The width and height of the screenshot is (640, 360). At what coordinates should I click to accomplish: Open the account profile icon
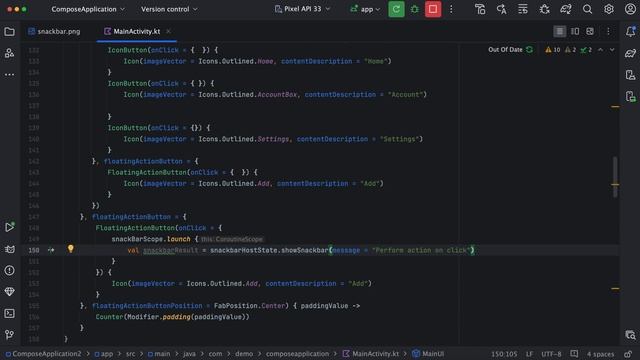click(630, 9)
